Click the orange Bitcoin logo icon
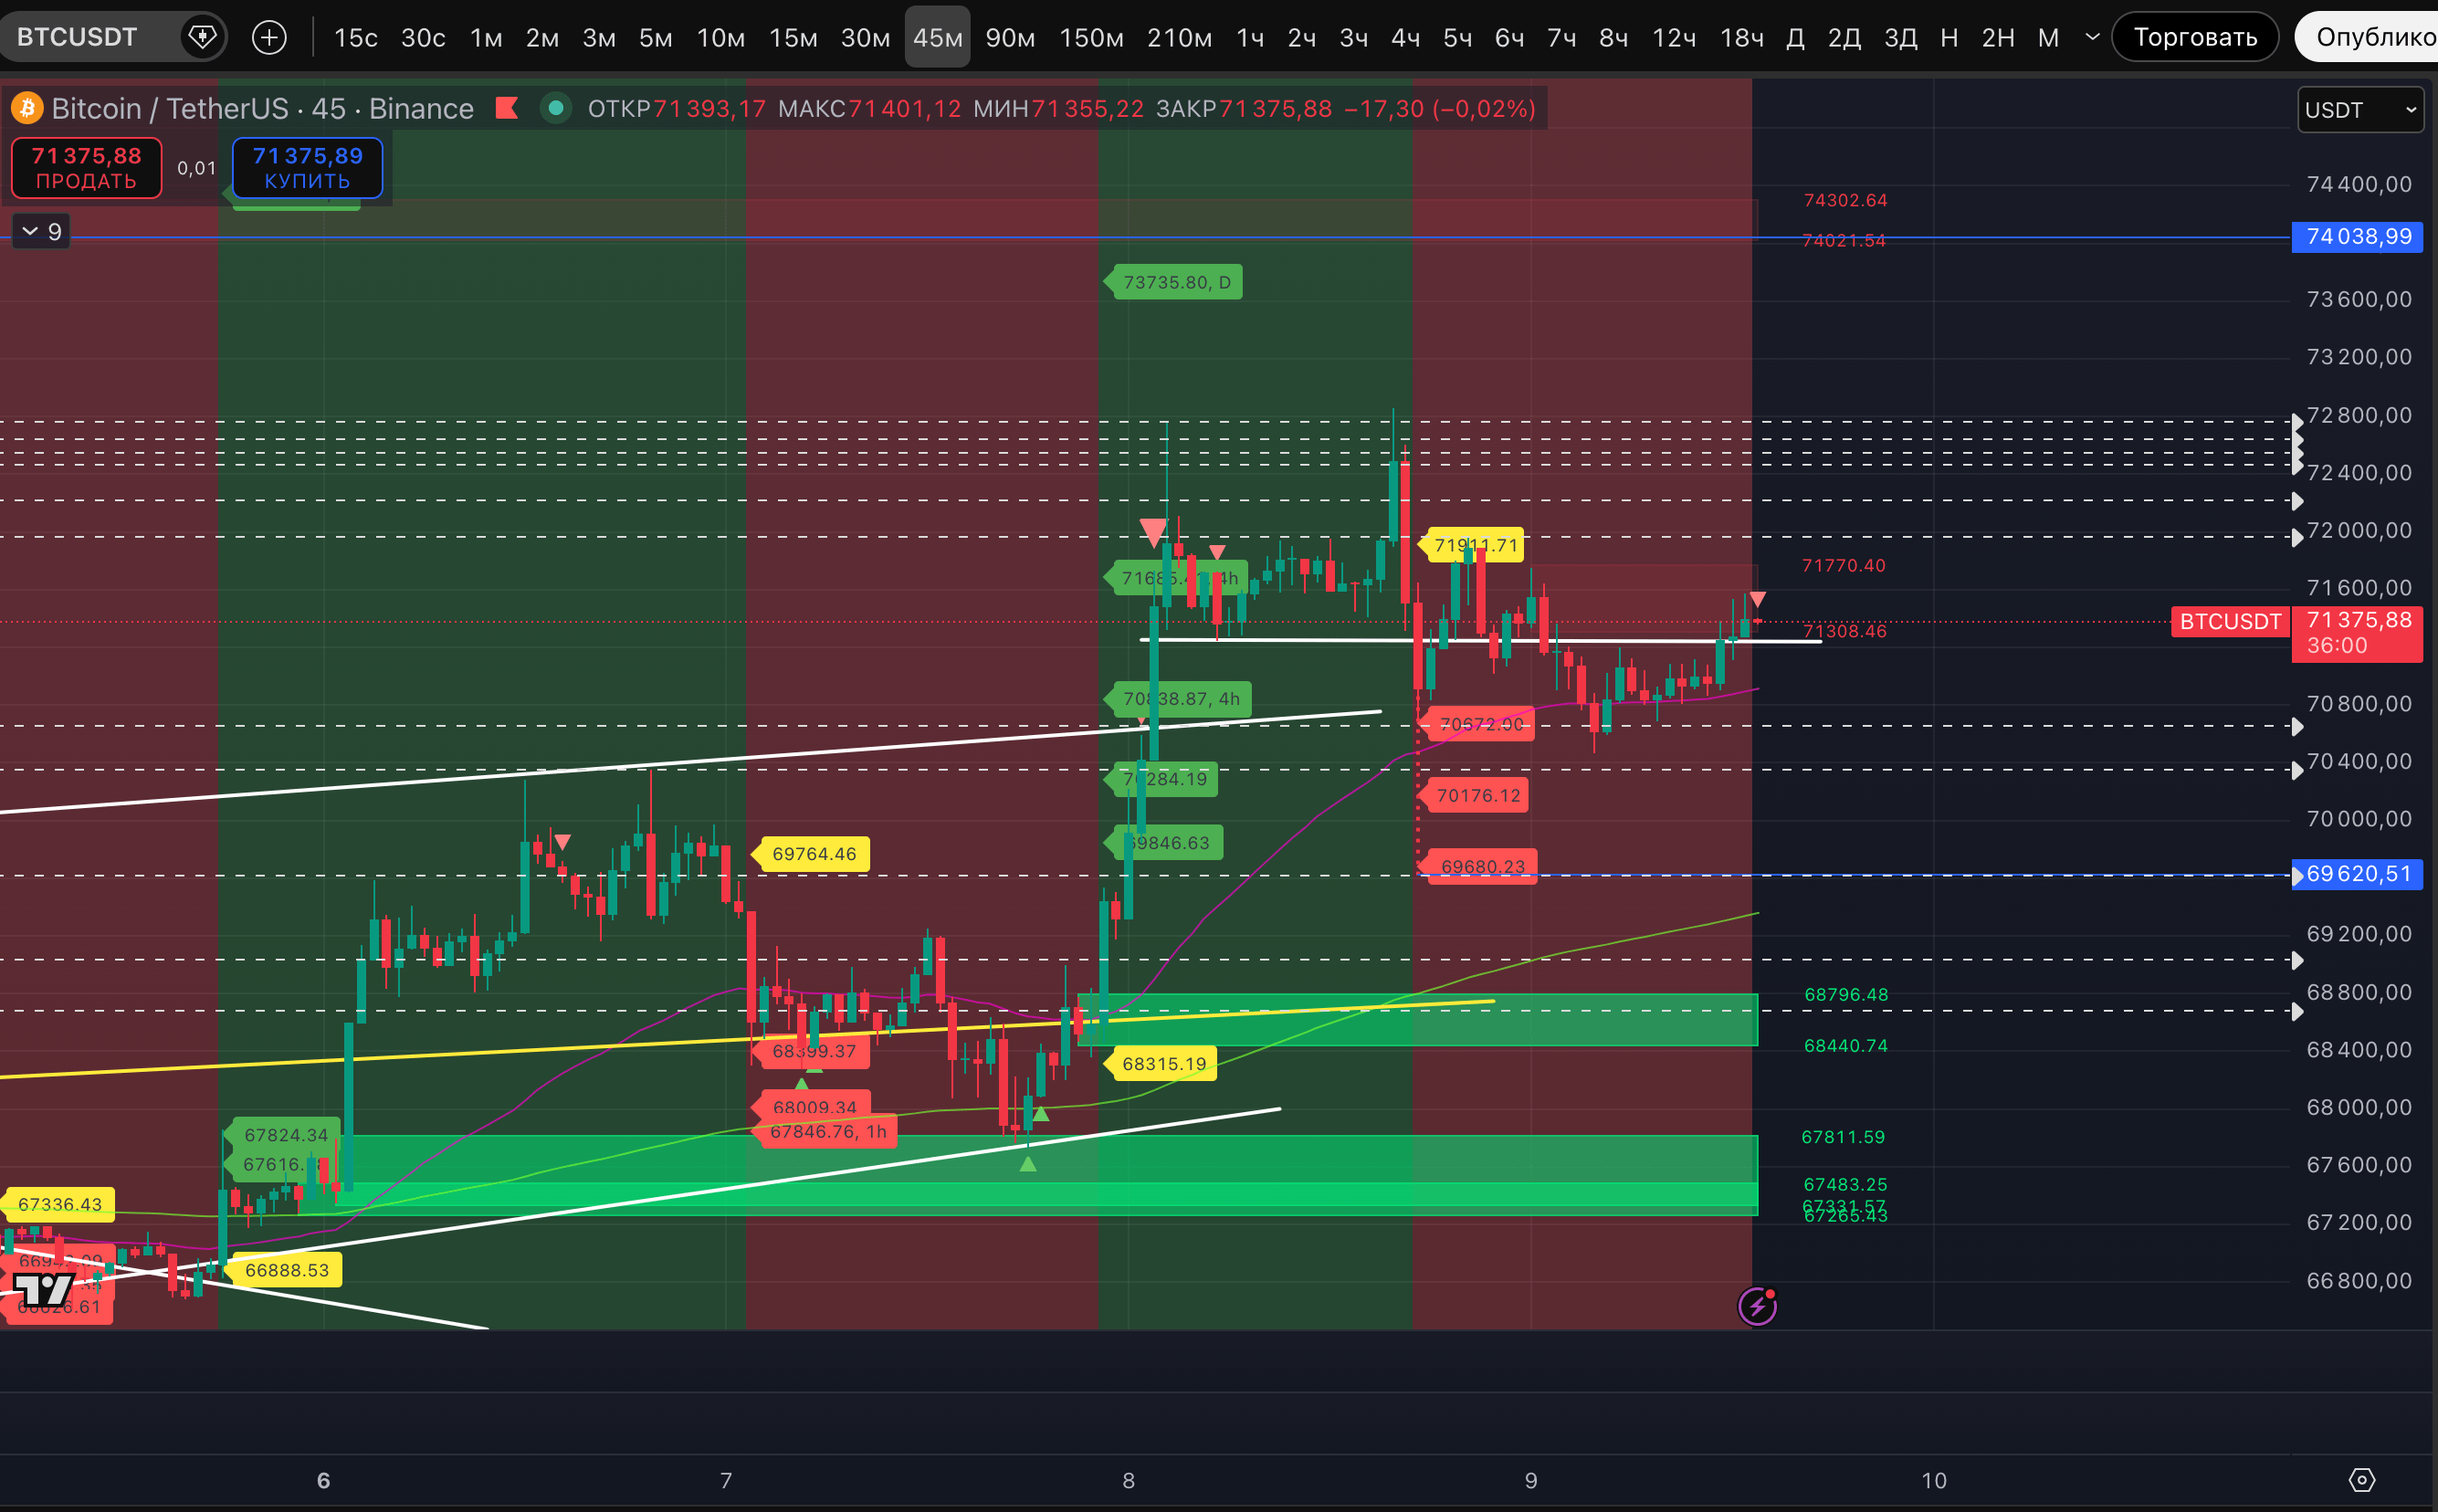 point(27,108)
